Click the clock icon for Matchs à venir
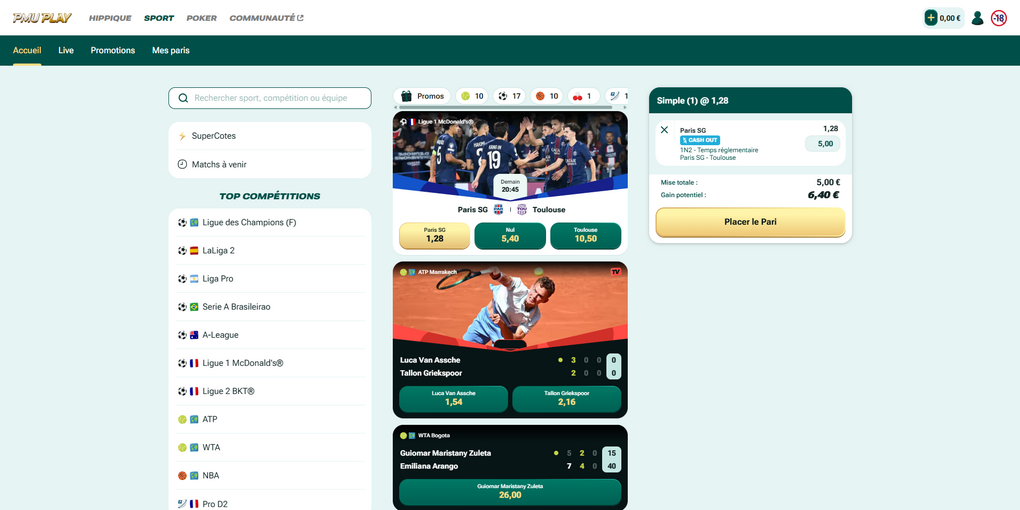Screen dimensions: 1020x510 (182, 165)
